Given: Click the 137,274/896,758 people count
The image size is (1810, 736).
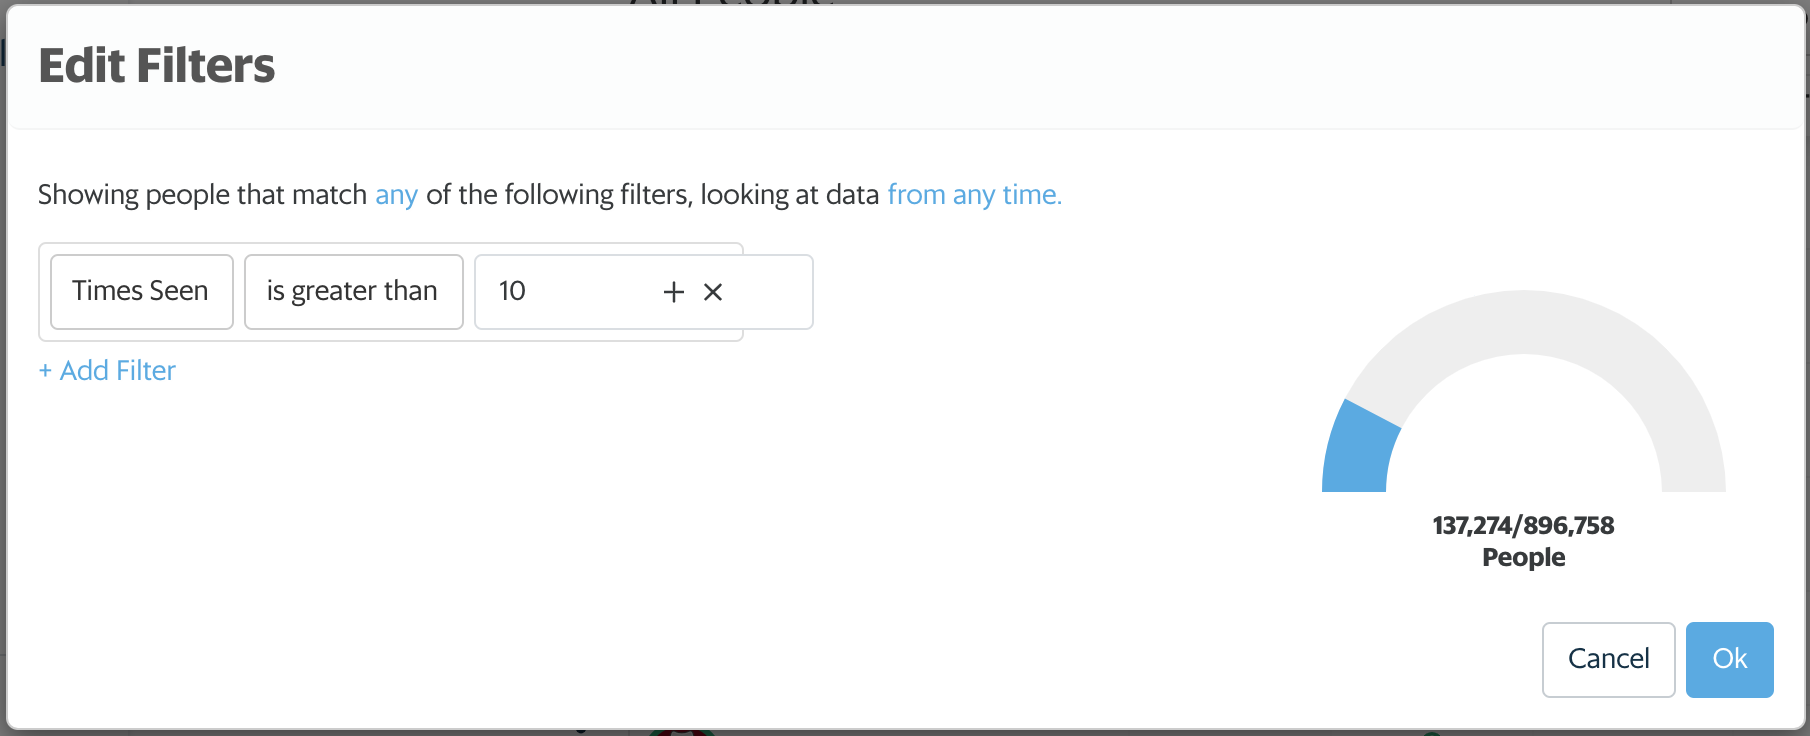Looking at the screenshot, I should pyautogui.click(x=1524, y=526).
